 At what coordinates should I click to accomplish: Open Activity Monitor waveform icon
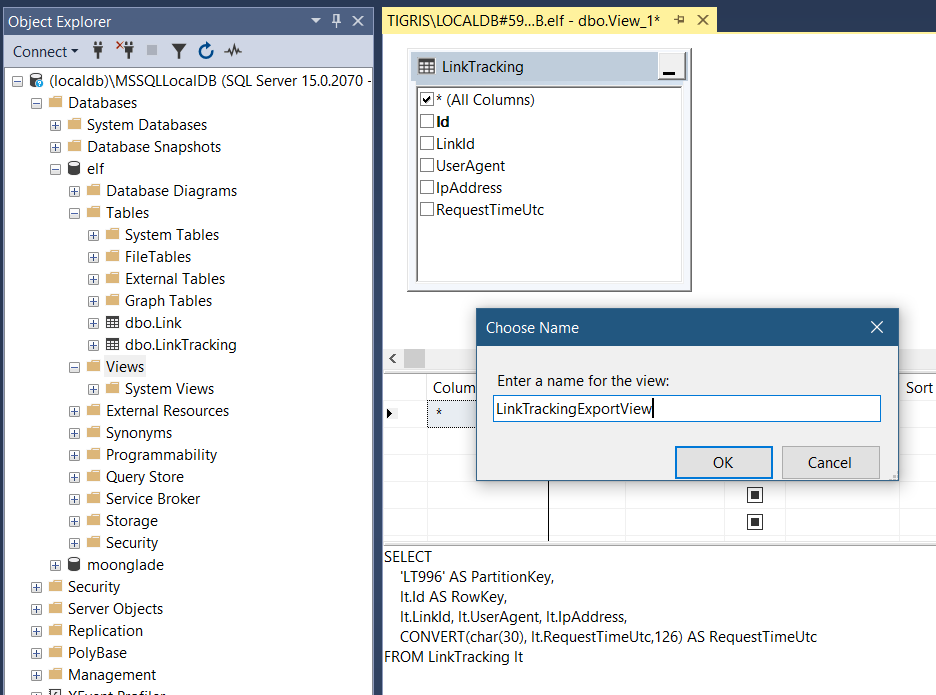233,51
